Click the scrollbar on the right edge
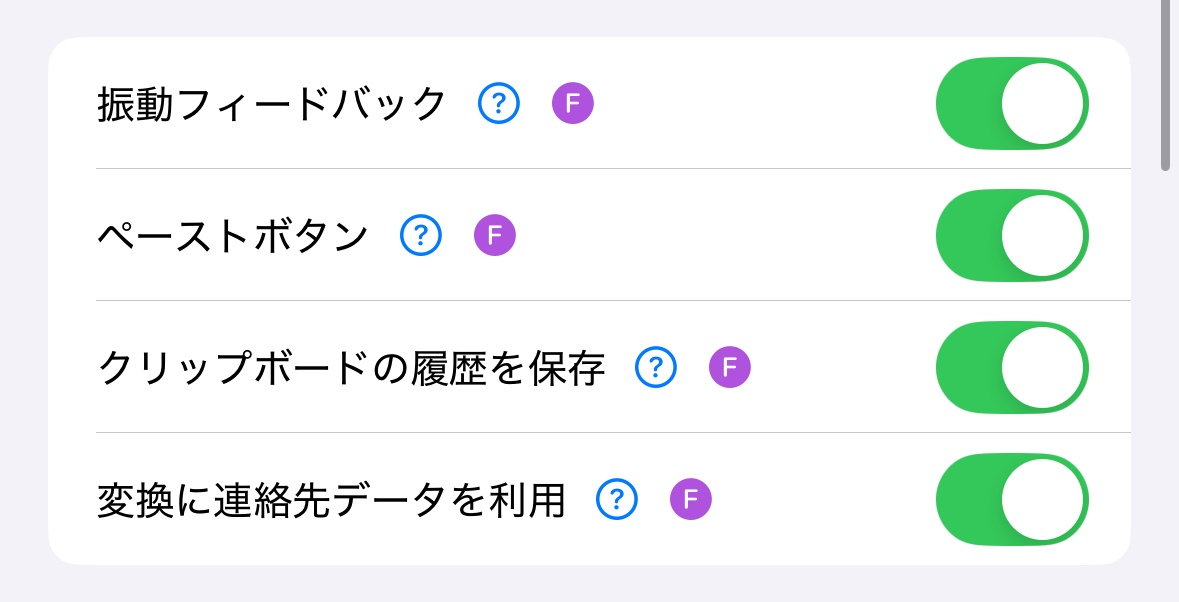The image size is (1179, 602). [1168, 85]
